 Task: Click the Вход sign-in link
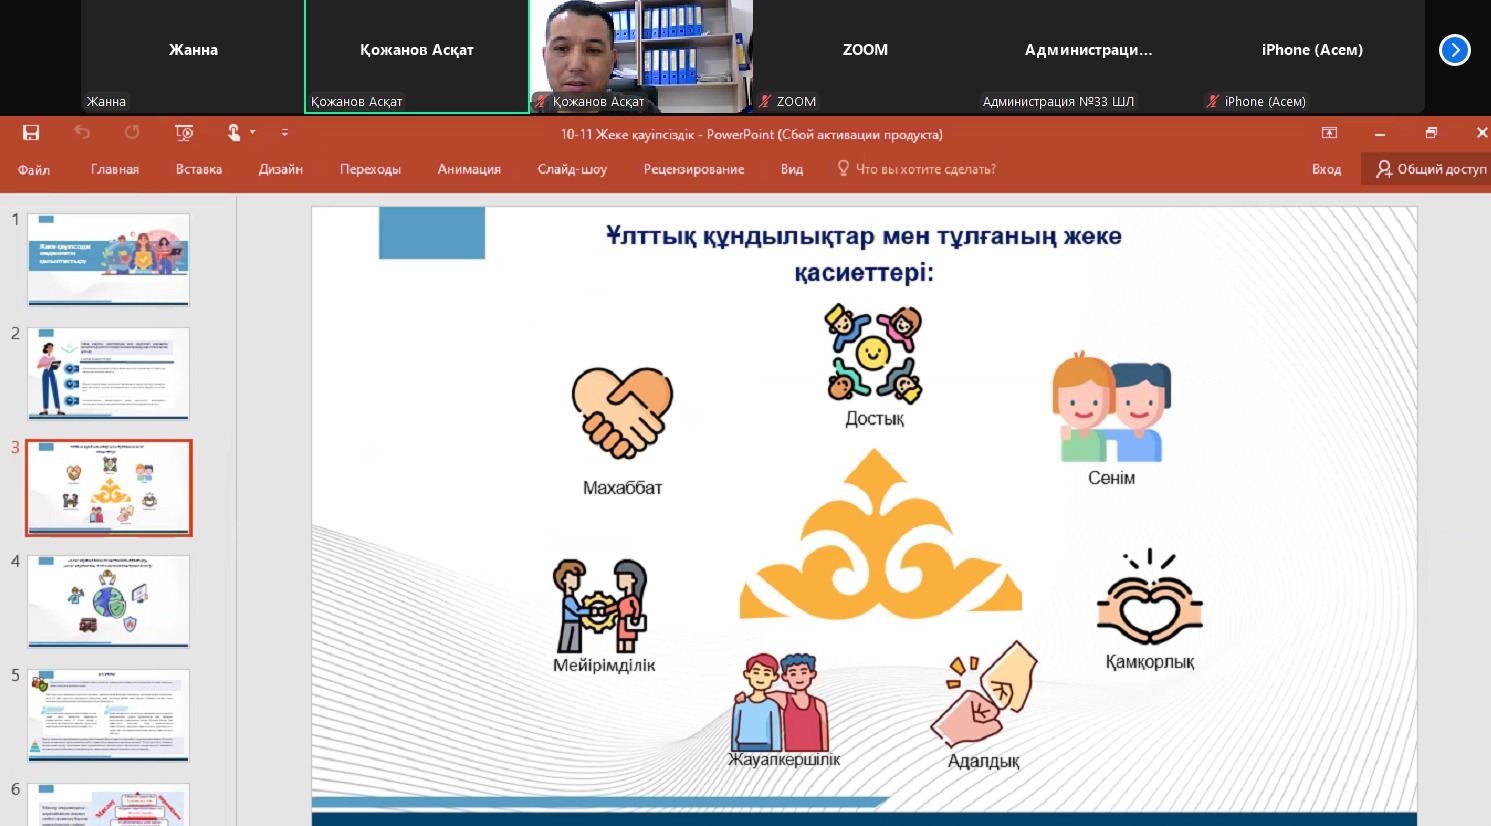tap(1326, 170)
